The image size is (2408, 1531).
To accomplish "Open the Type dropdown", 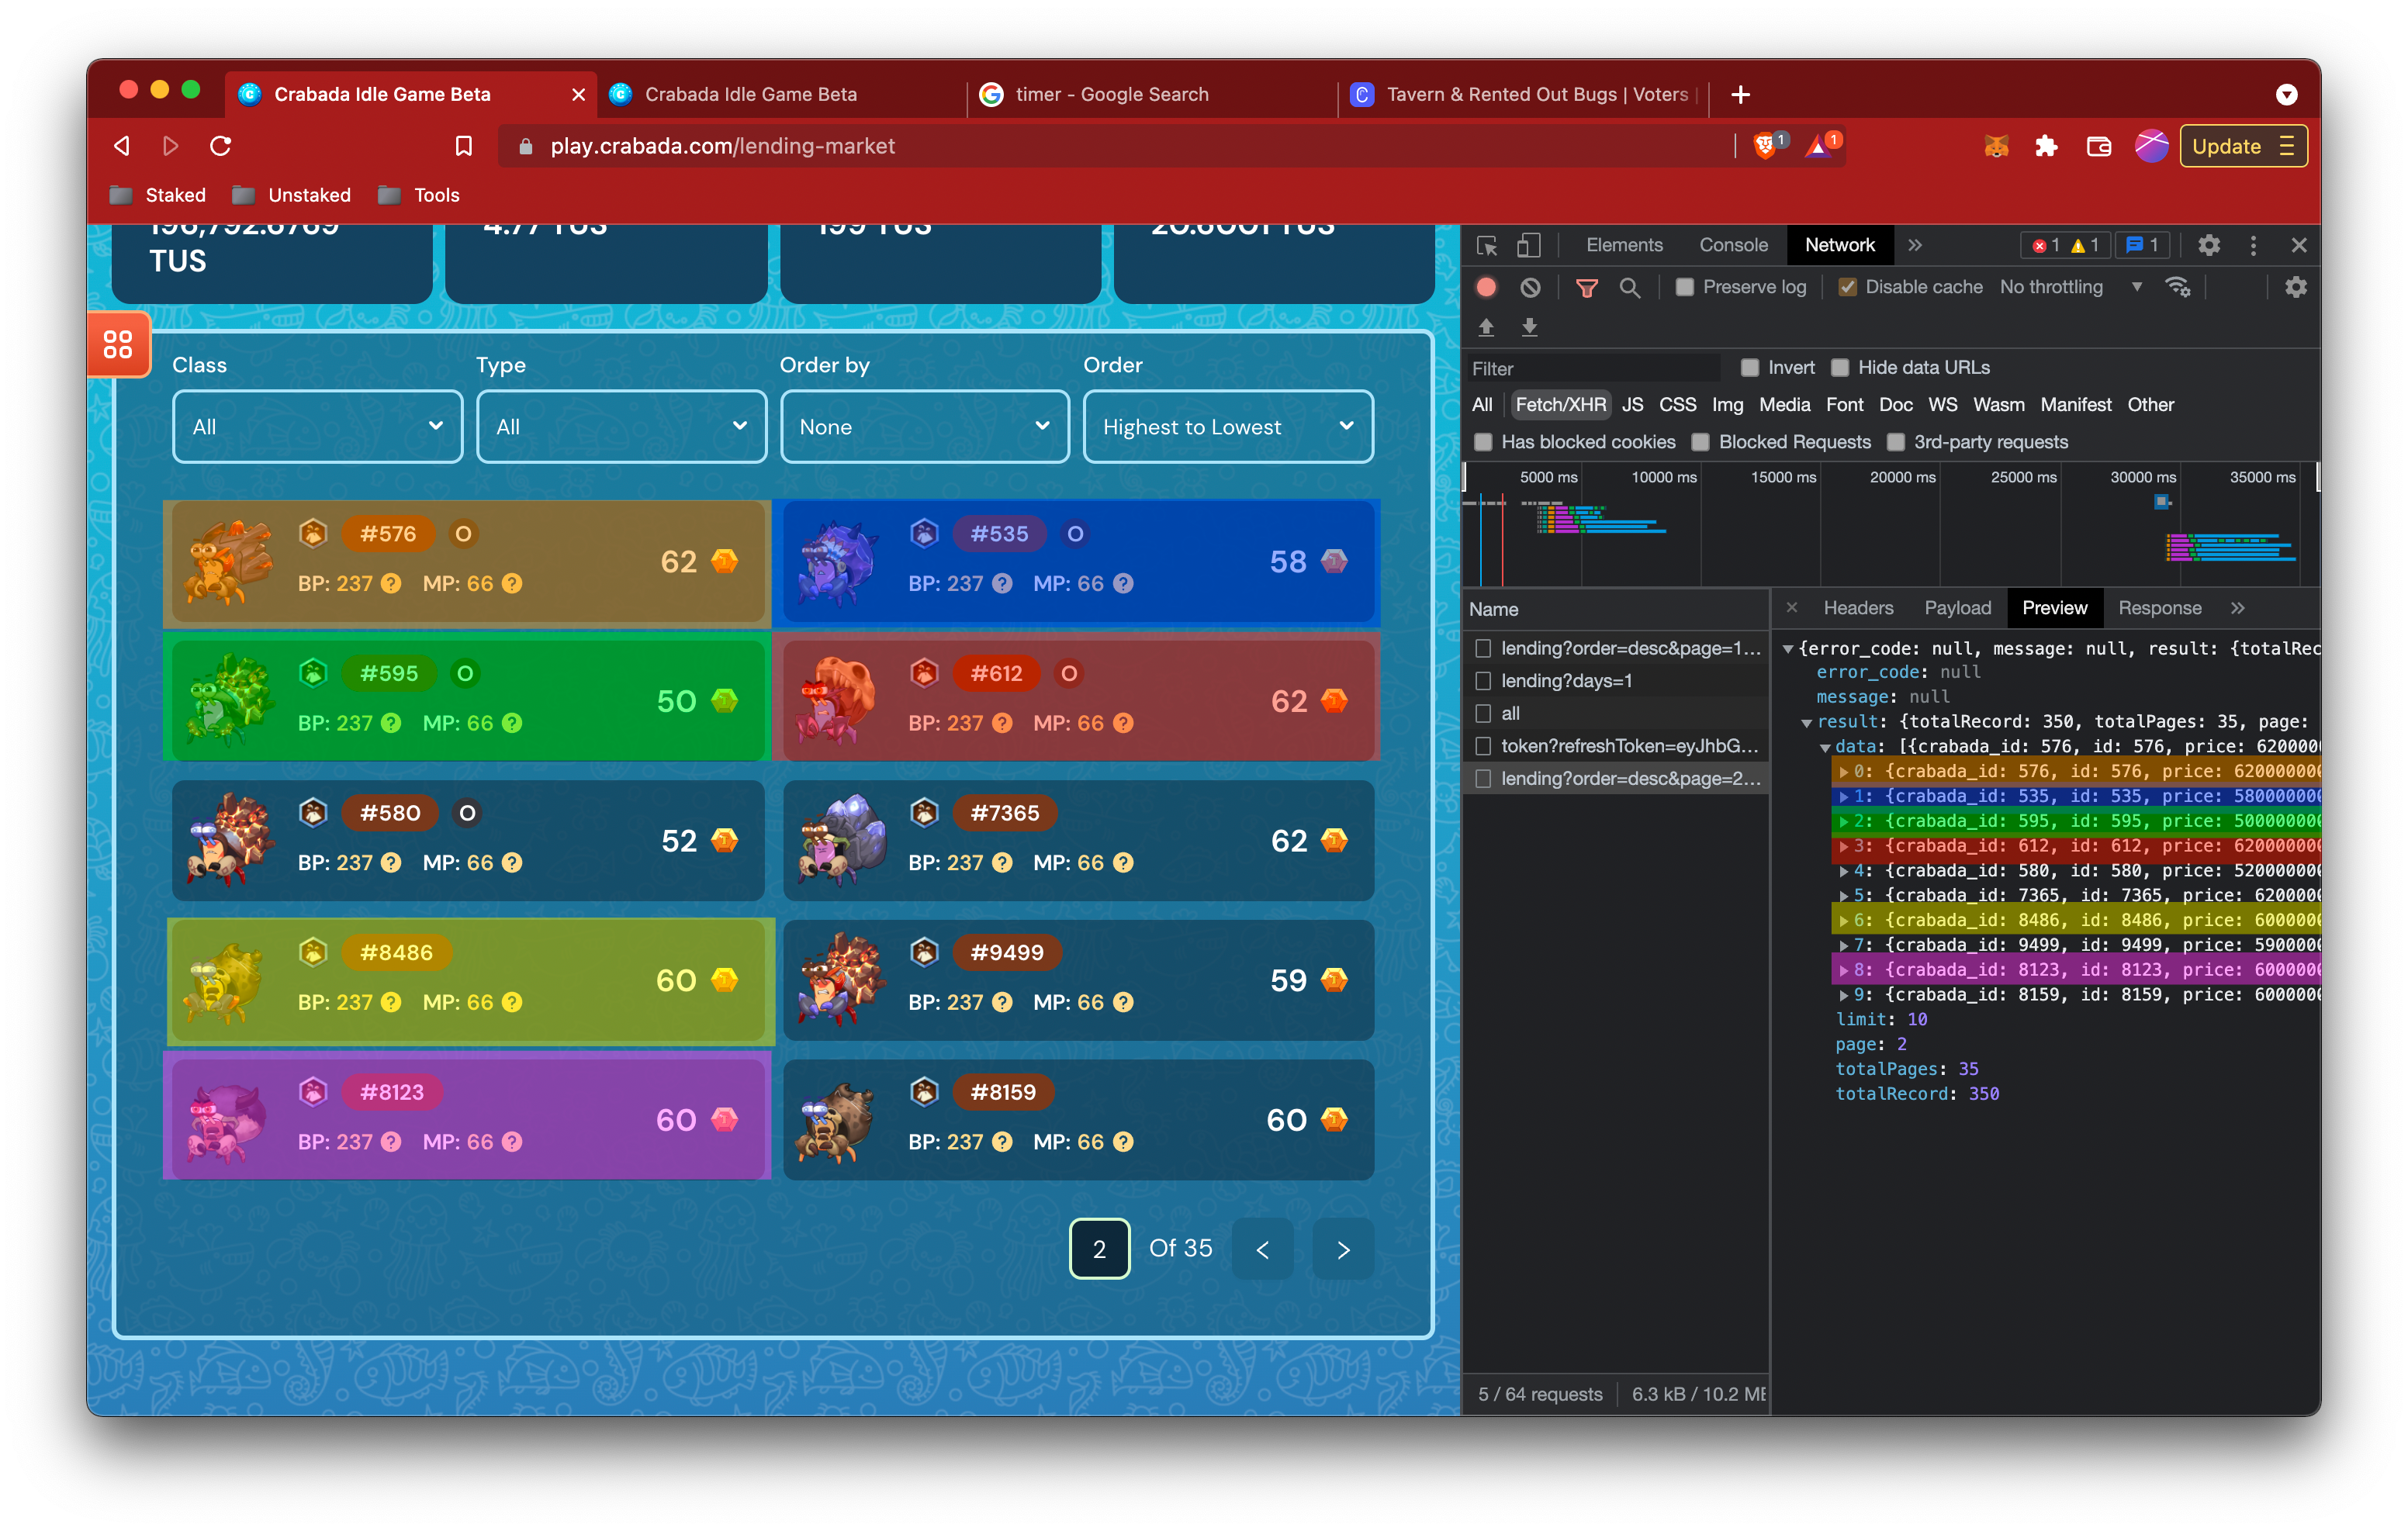I will point(621,427).
